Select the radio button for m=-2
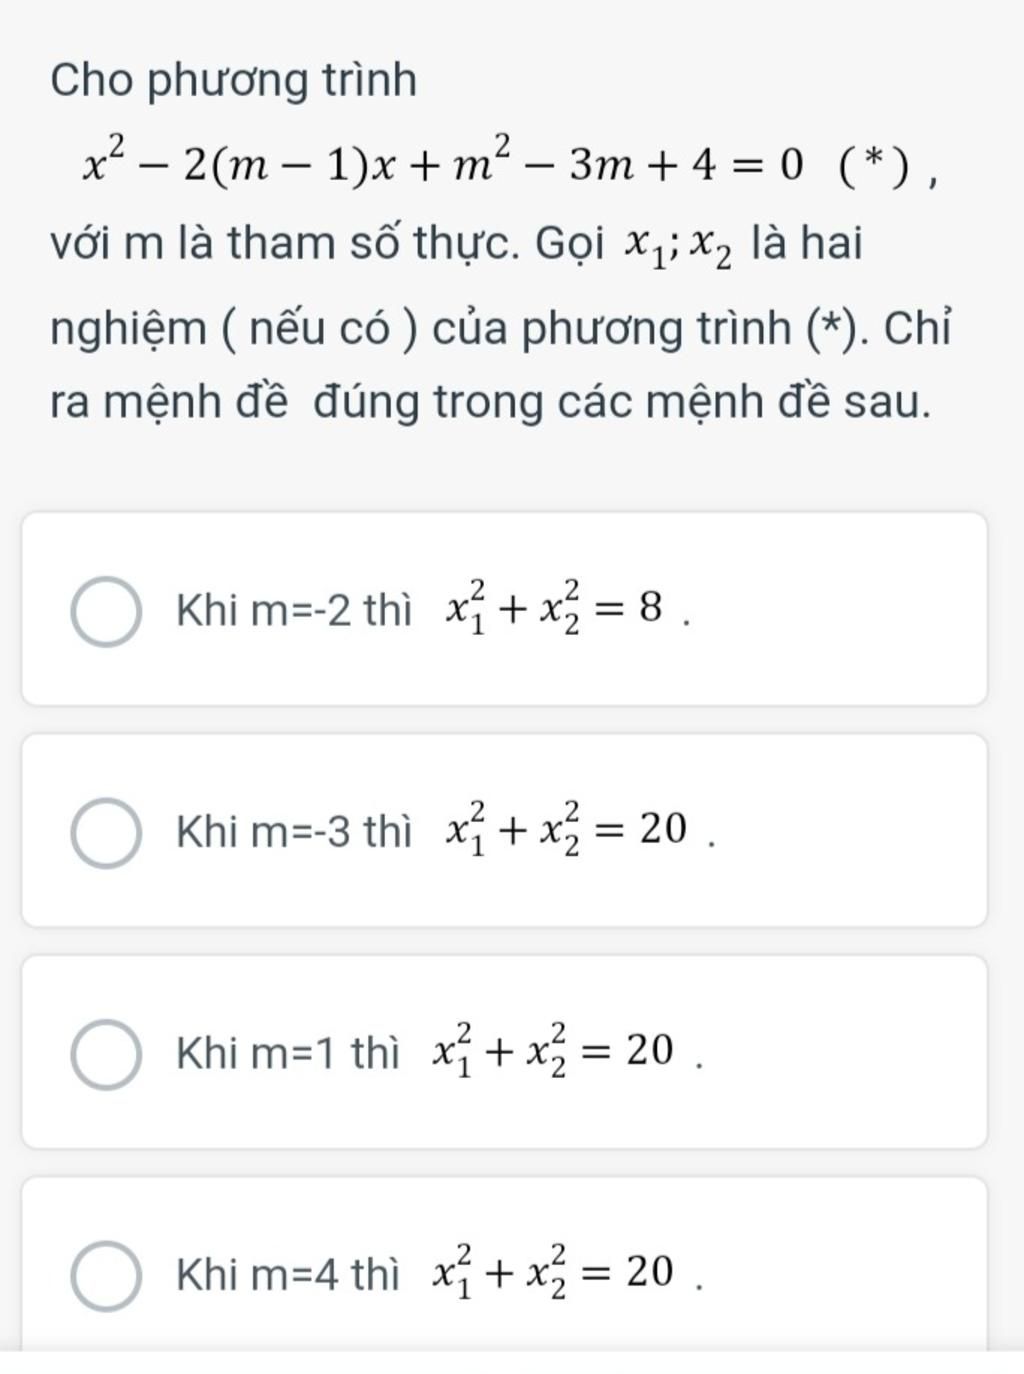Screen dimensions: 1024x1374 click(106, 611)
